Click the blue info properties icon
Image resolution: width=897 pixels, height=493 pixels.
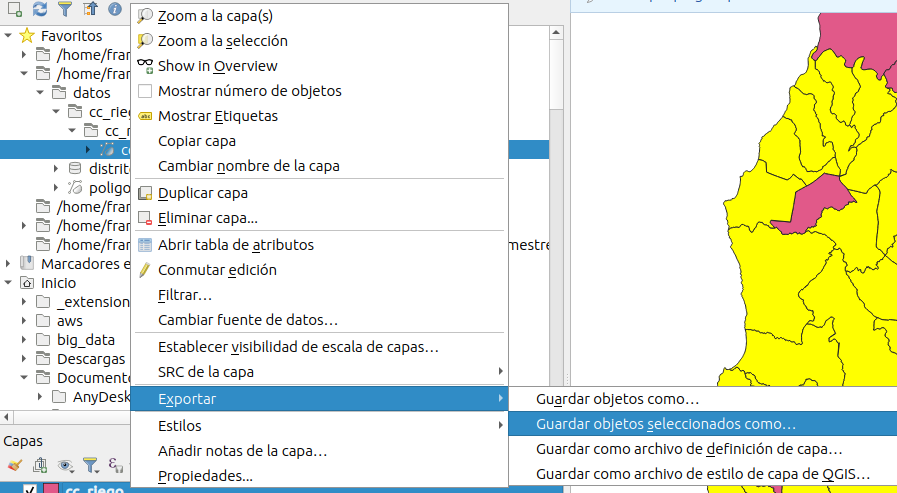[x=115, y=9]
